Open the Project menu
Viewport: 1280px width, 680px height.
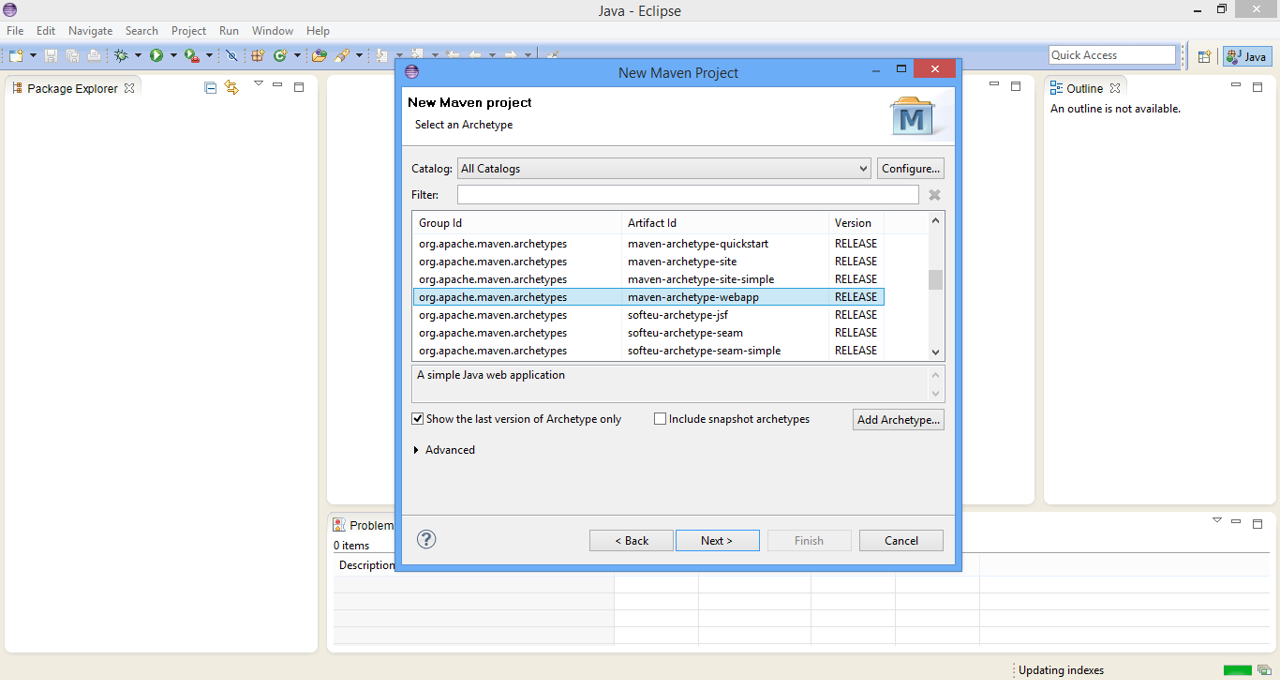coord(188,31)
